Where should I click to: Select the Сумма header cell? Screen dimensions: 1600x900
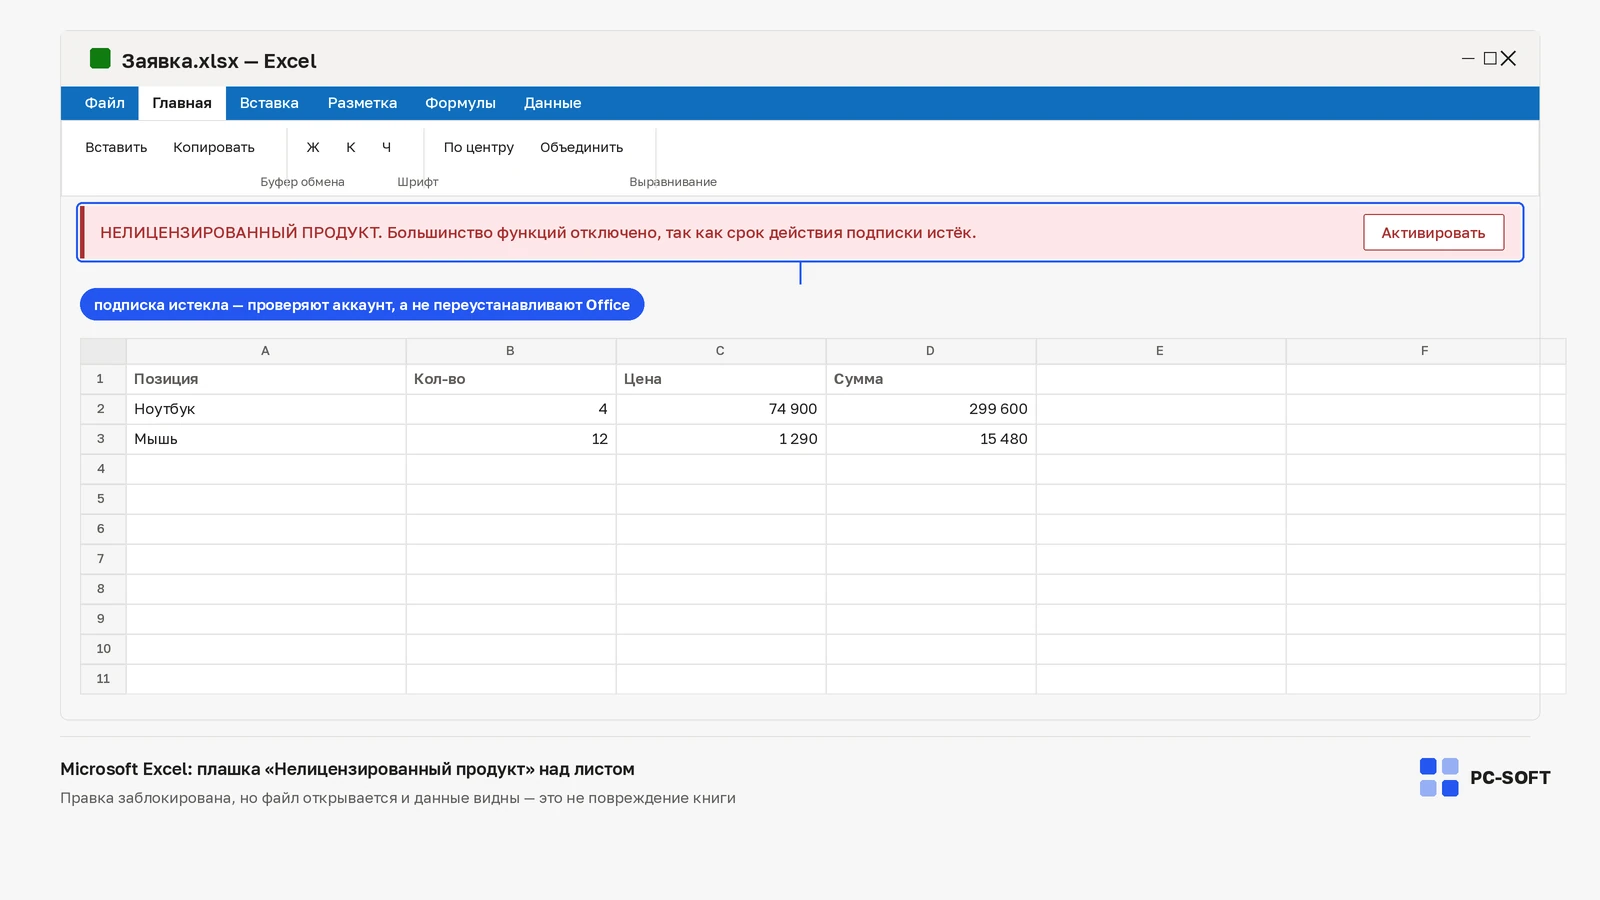(x=931, y=379)
